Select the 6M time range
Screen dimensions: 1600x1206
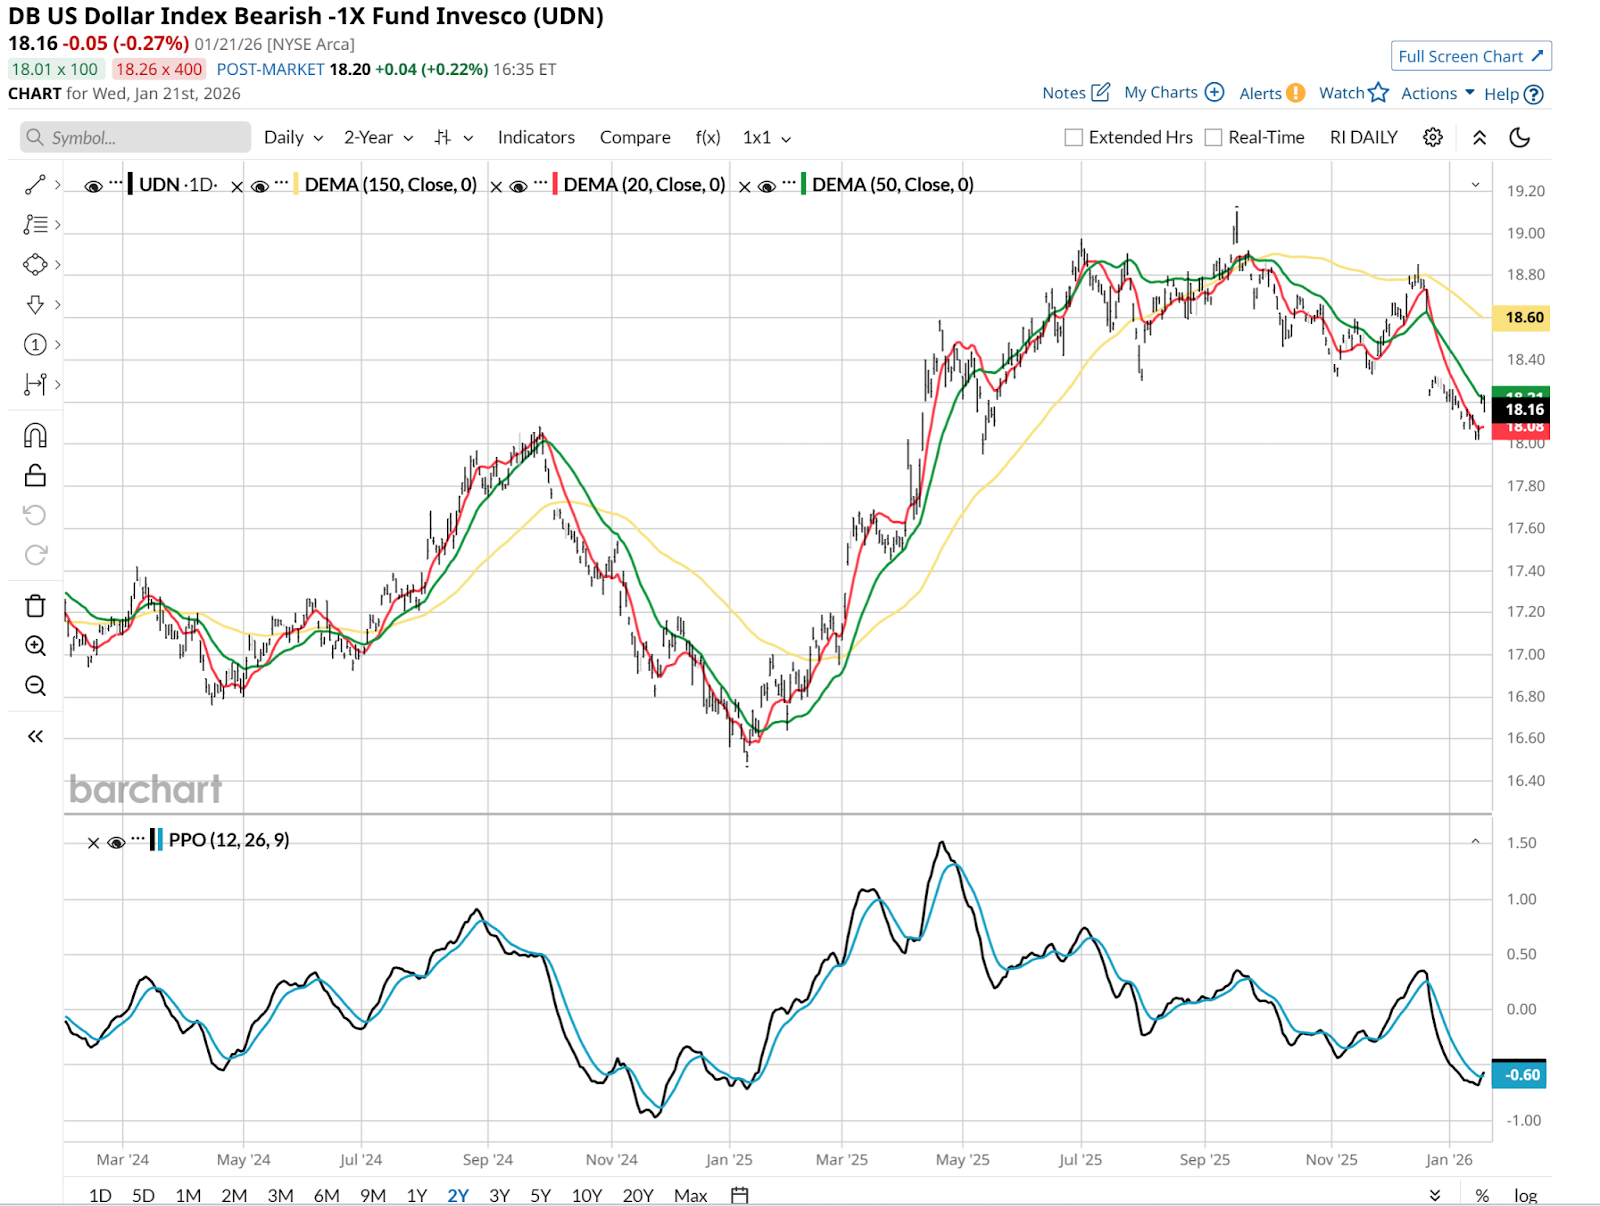tap(326, 1195)
